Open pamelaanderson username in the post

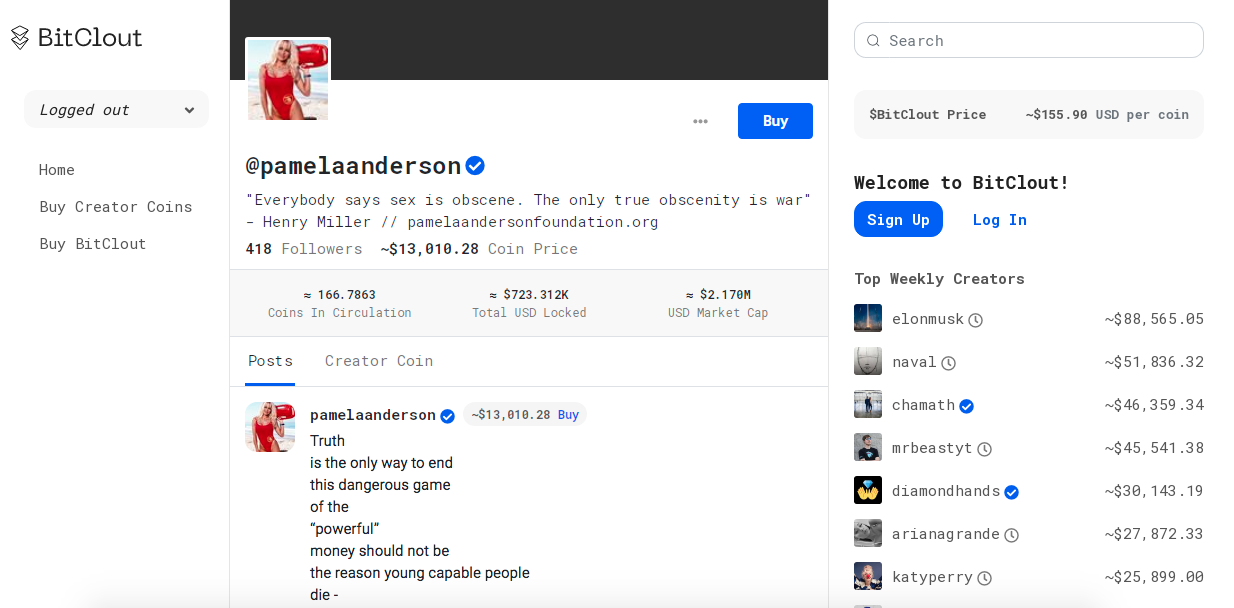373,415
